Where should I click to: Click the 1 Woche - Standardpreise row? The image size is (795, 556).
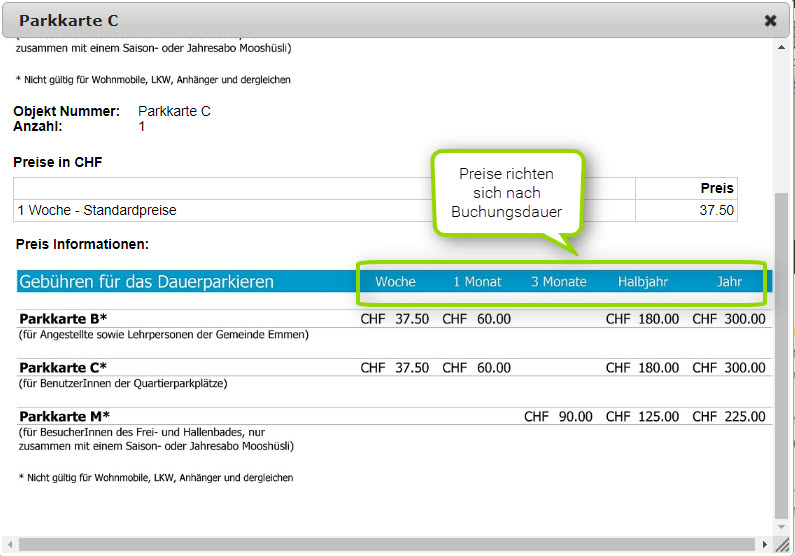click(x=96, y=211)
